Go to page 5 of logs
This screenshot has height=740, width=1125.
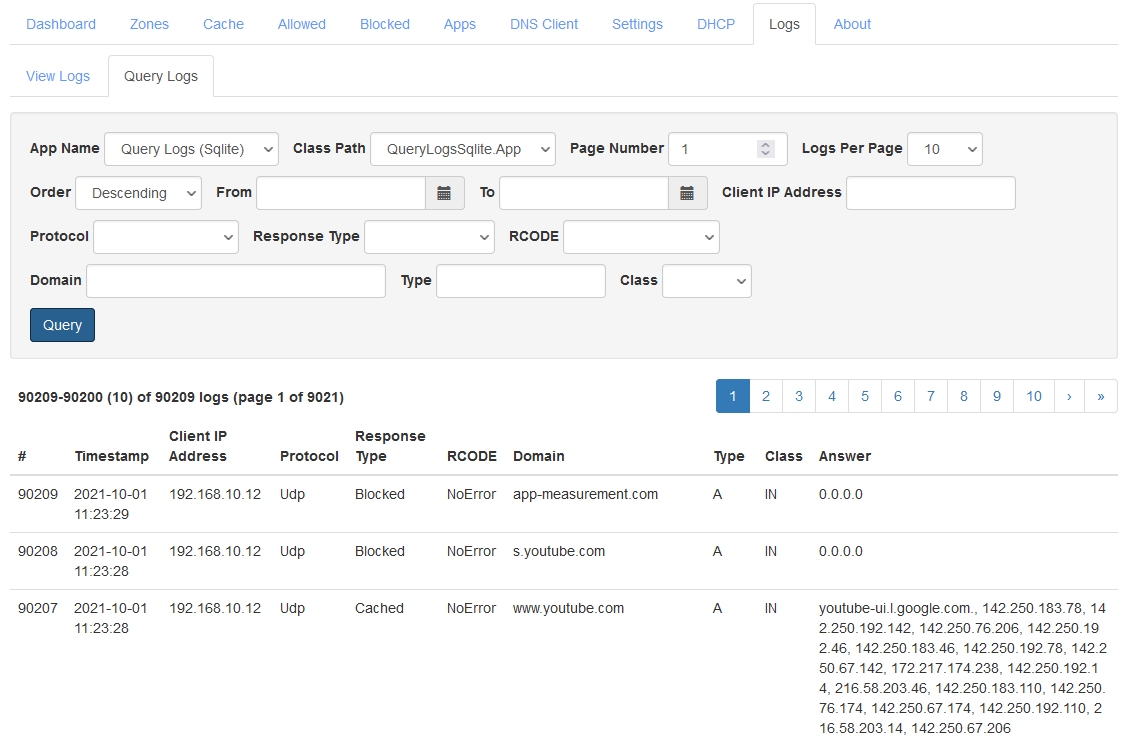(x=864, y=396)
